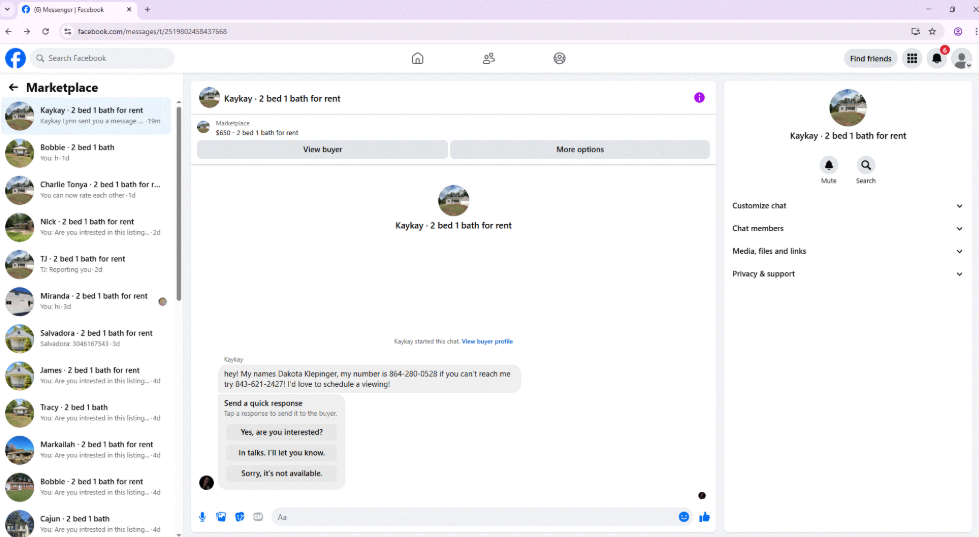Open the Miranda conversation

coord(86,301)
